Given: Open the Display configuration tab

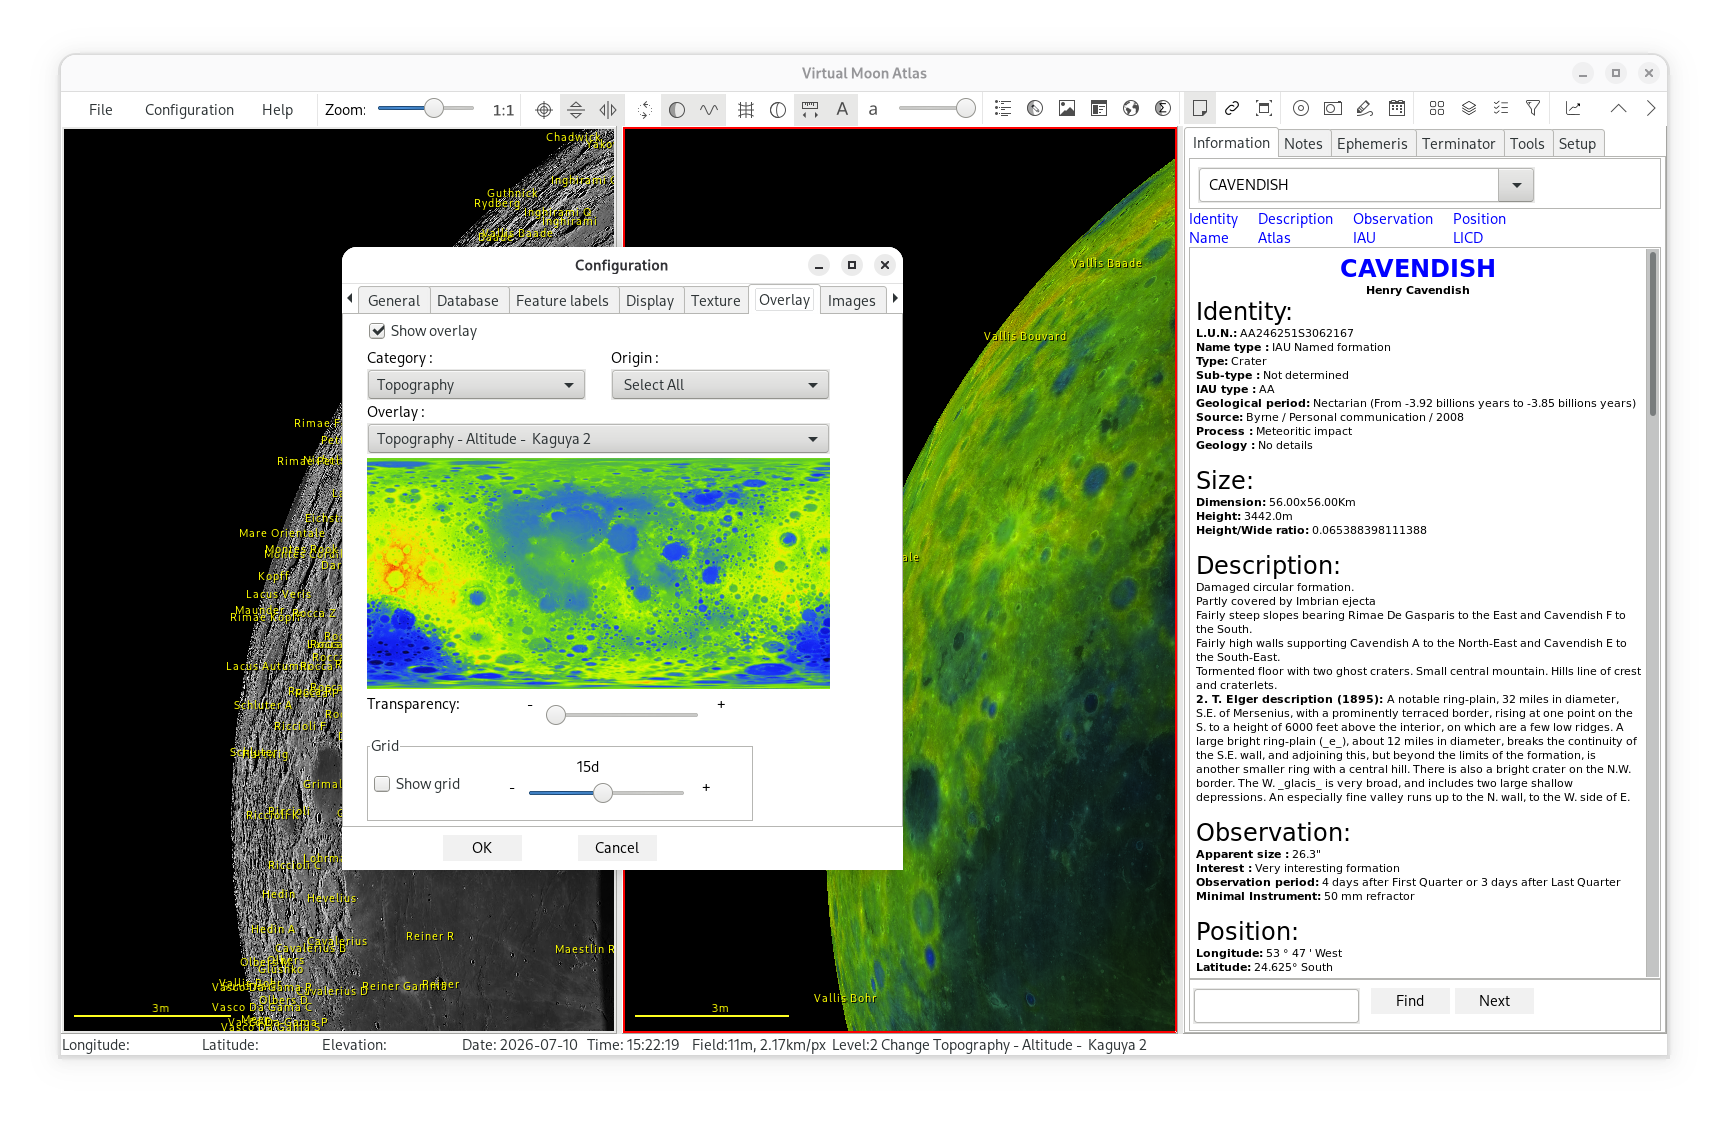Looking at the screenshot, I should pos(650,301).
